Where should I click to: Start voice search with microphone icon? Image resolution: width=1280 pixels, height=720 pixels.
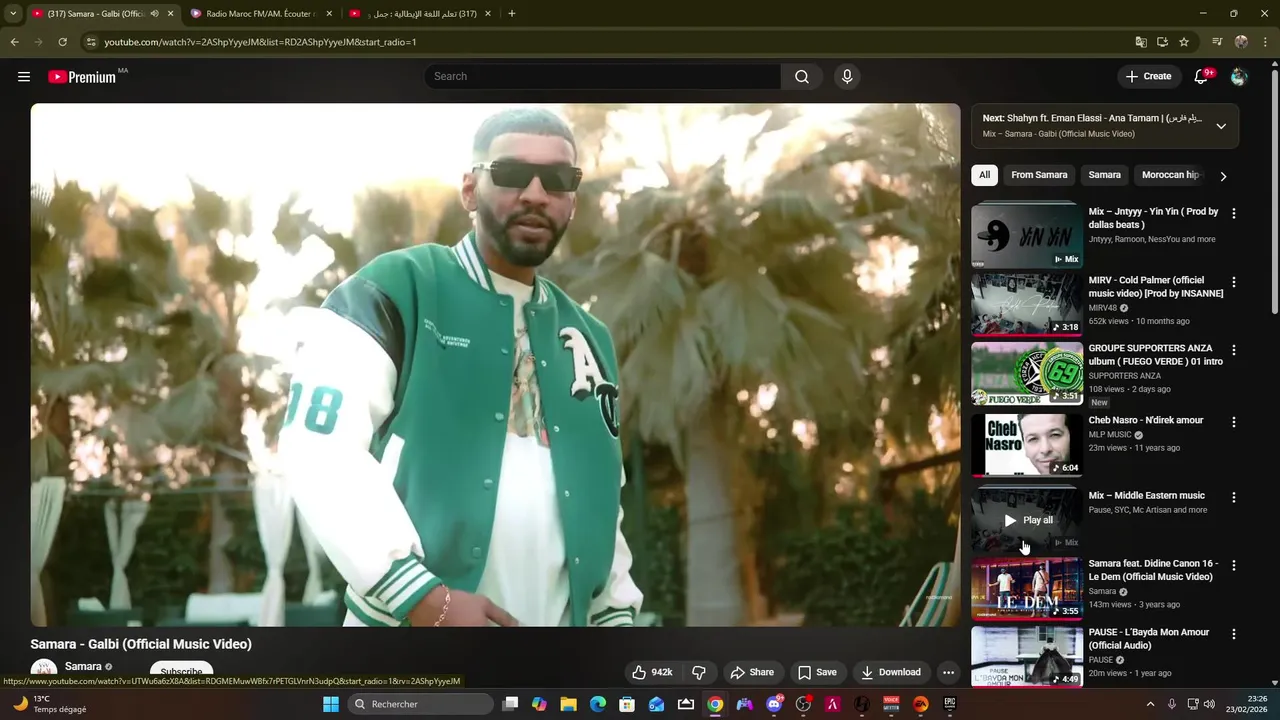tap(847, 76)
